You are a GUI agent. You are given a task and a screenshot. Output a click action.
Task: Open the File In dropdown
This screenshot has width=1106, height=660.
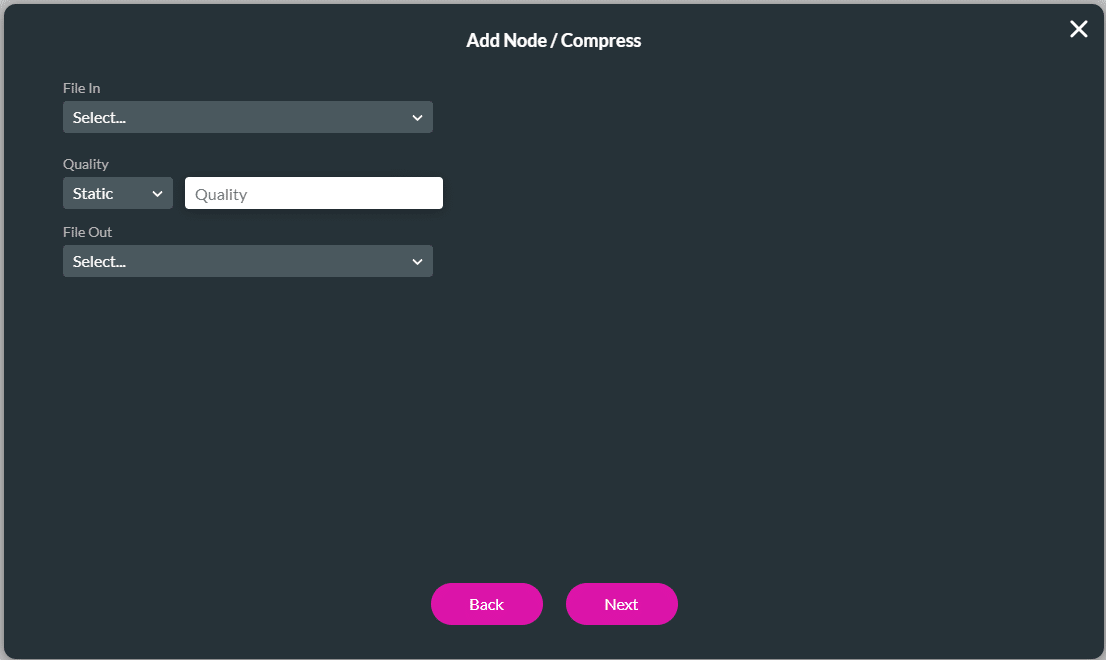(247, 117)
